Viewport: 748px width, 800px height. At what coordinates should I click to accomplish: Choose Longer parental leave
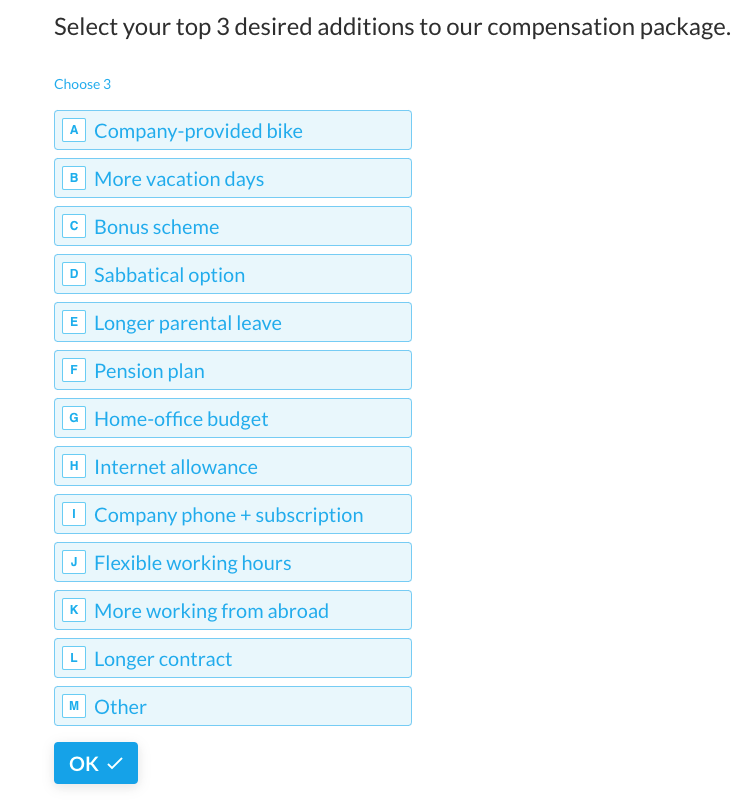[232, 323]
